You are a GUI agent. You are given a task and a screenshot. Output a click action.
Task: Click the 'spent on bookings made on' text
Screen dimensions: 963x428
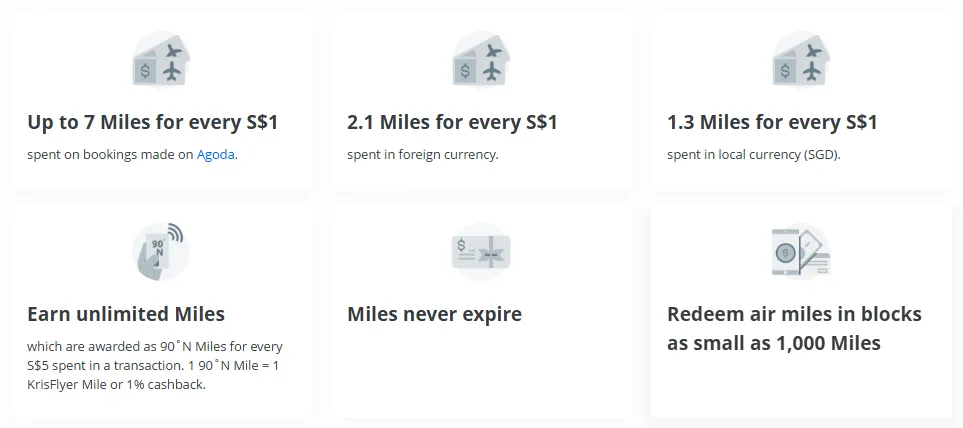(x=110, y=155)
